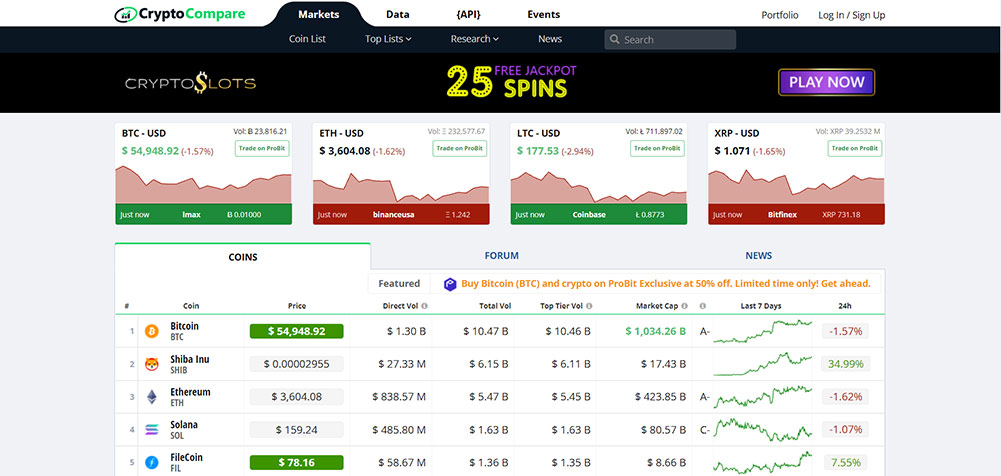Click Shiba Inu price $ 0.00002955
The image size is (1001, 476).
pyautogui.click(x=296, y=364)
